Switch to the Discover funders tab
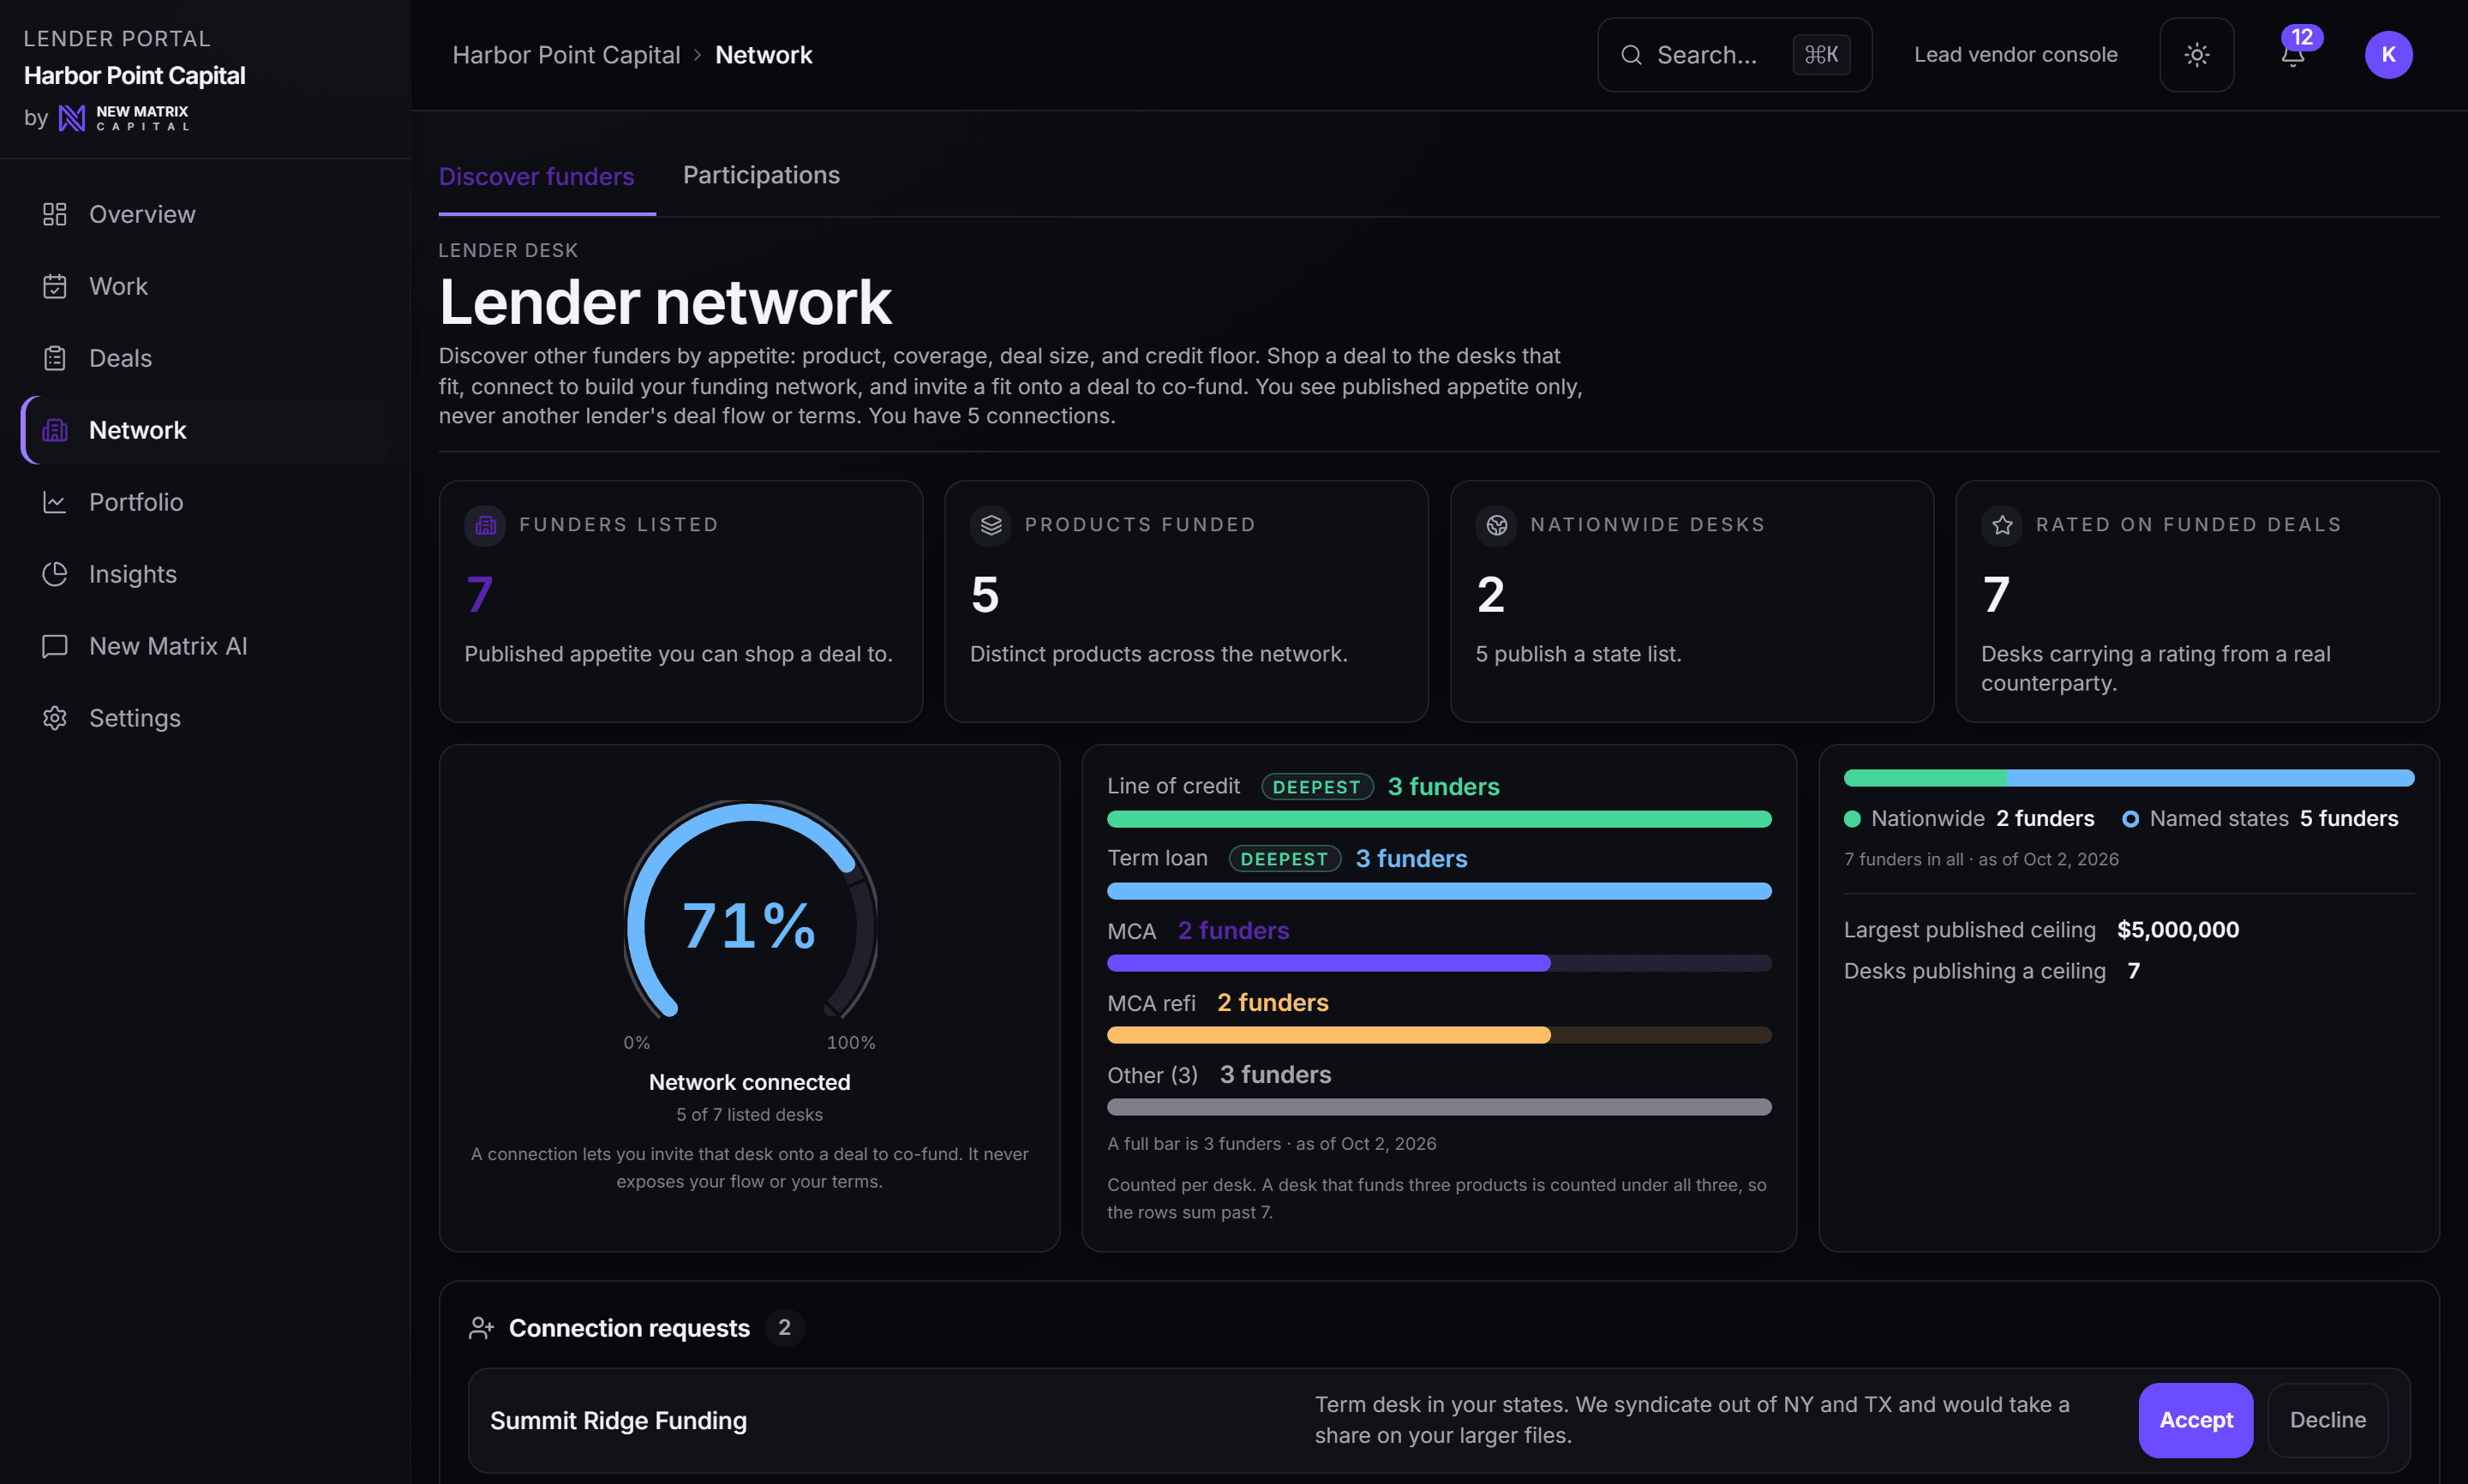The image size is (2468, 1484). (537, 177)
